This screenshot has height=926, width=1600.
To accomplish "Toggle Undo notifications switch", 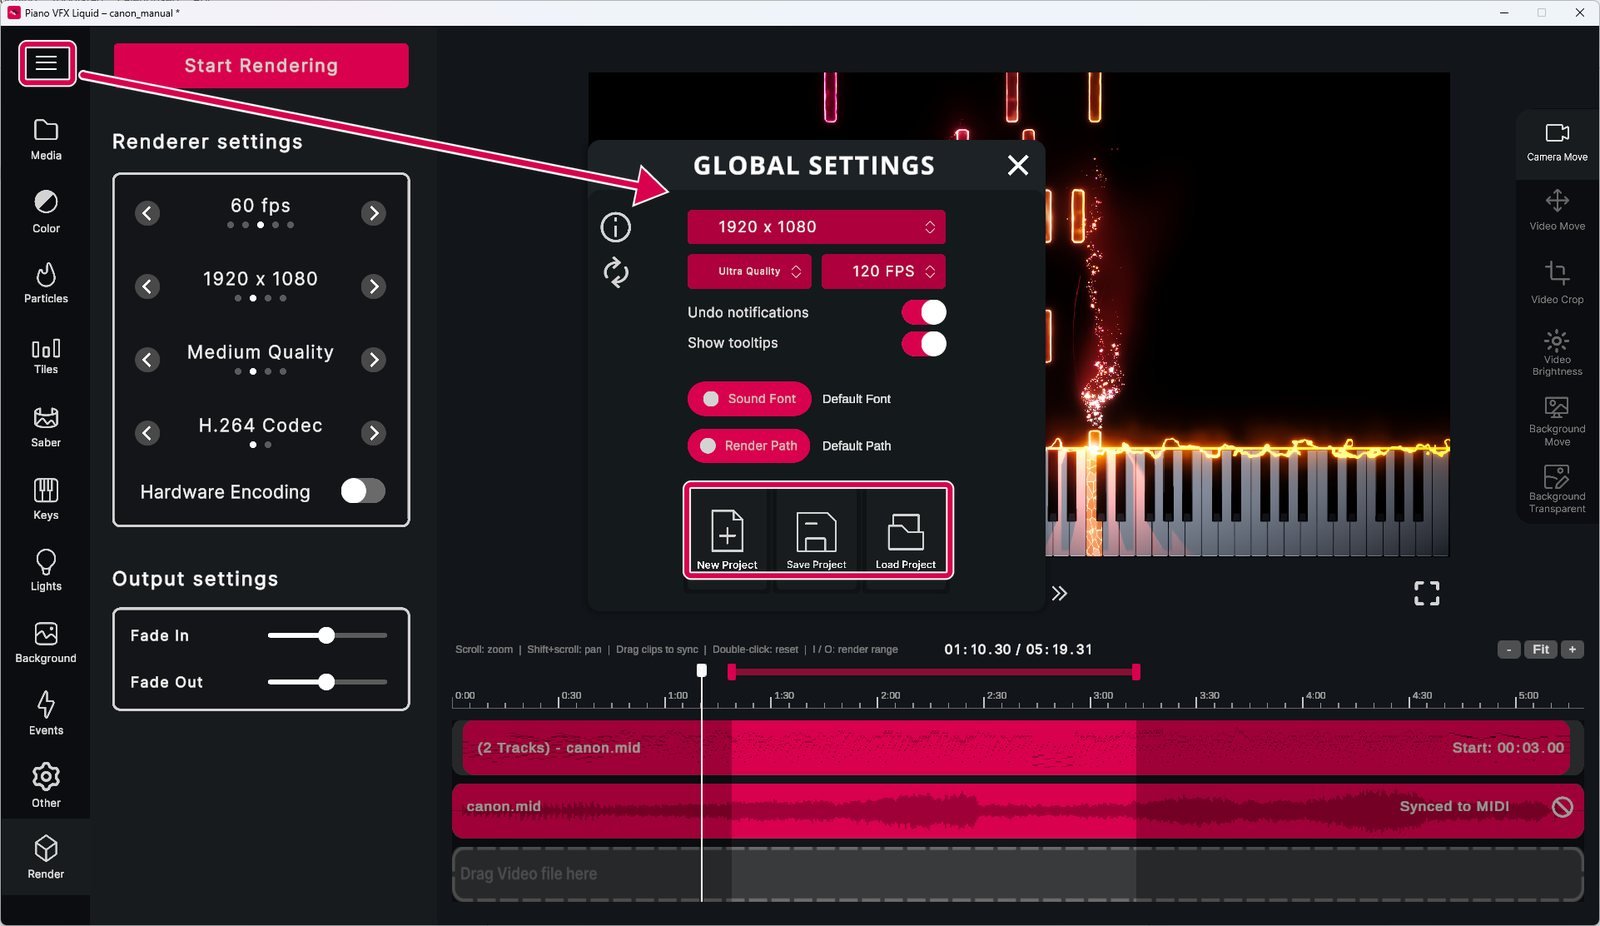I will pyautogui.click(x=924, y=312).
